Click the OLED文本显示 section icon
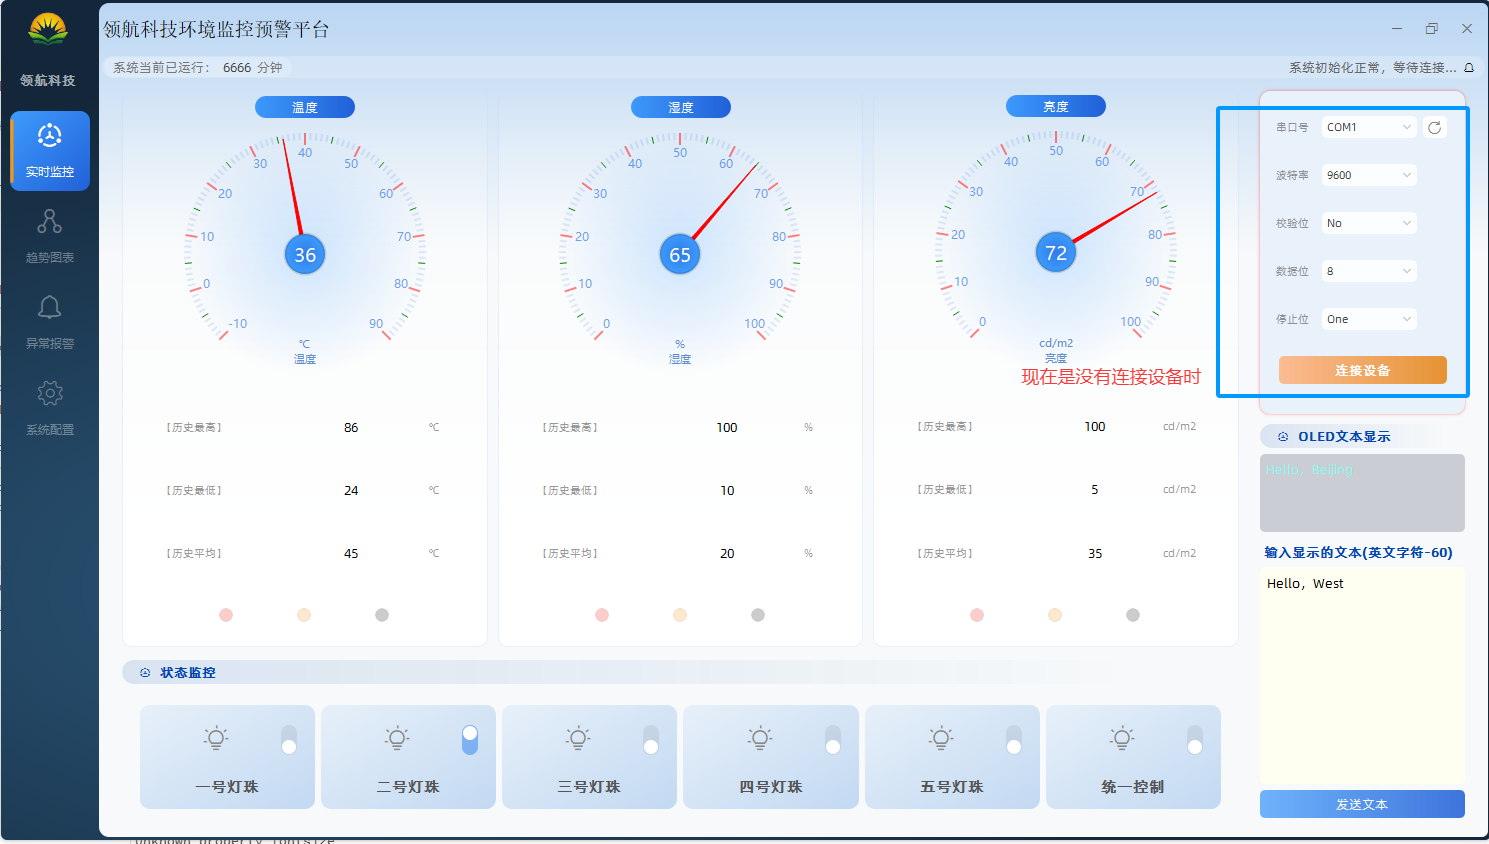Screen dimensions: 1489x844 point(1283,437)
